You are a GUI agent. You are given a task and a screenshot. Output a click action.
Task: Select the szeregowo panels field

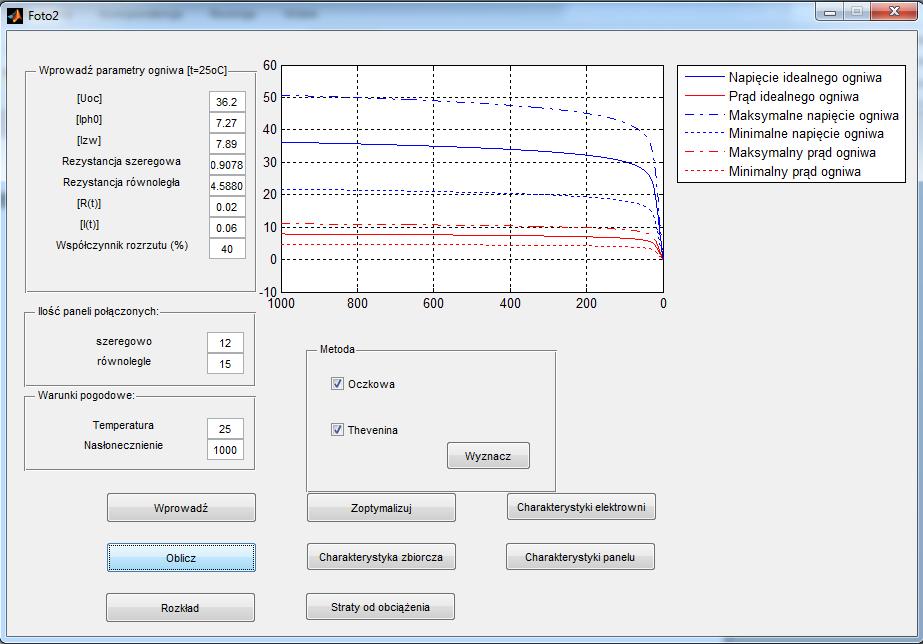[x=225, y=343]
